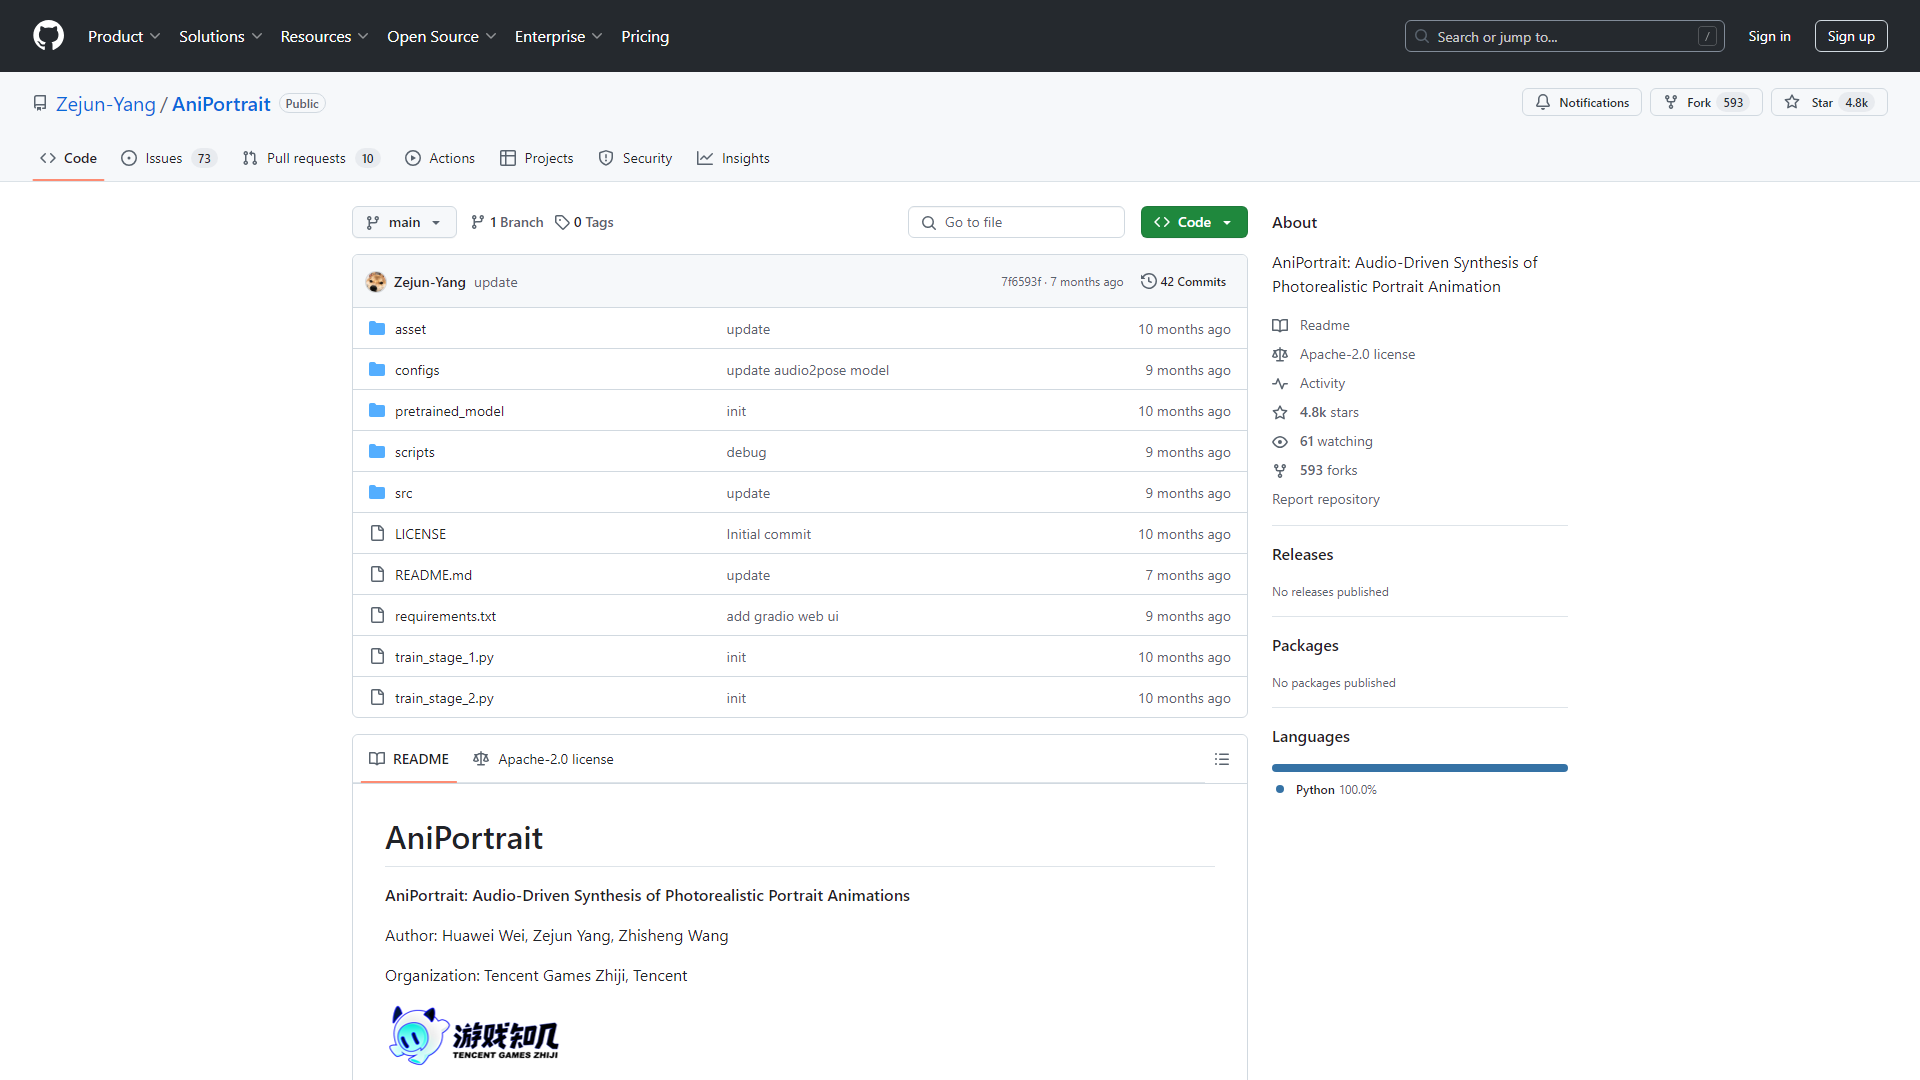The image size is (1920, 1080).
Task: Click the Packages heading link
Action: [x=1305, y=645]
